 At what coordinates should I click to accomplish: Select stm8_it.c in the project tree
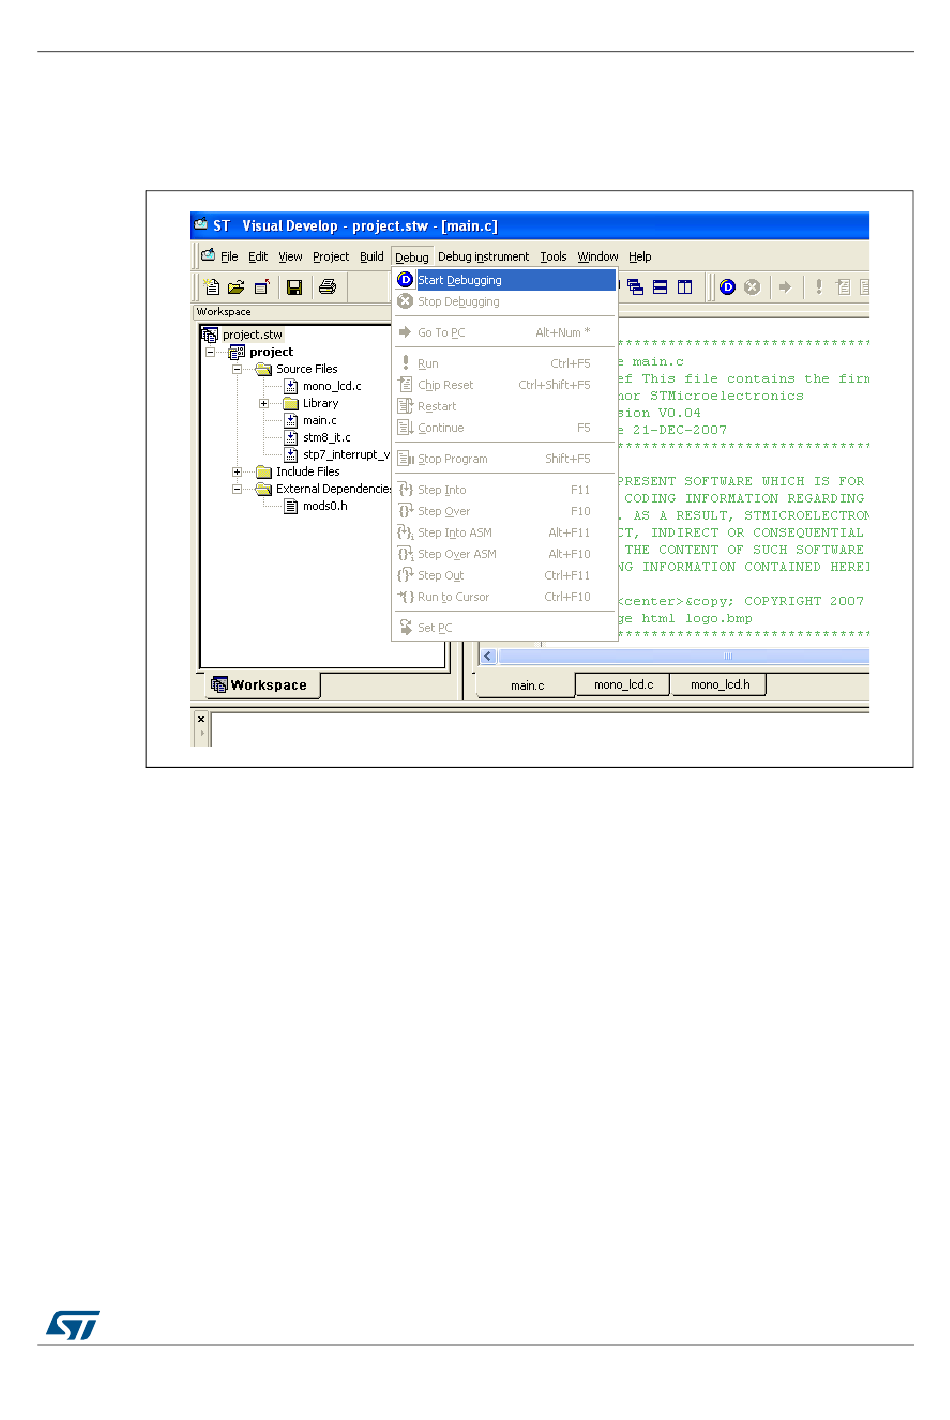327,438
